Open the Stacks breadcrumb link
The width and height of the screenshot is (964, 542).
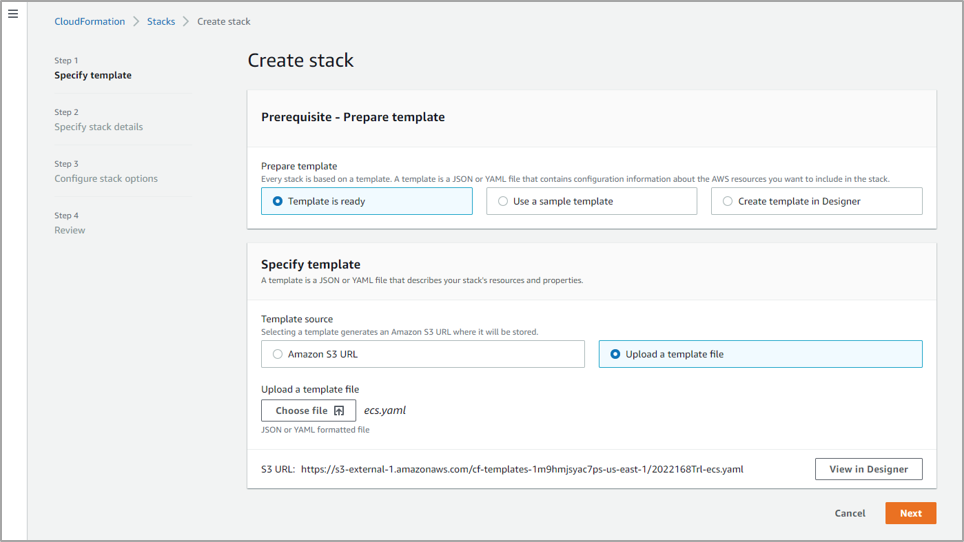point(161,22)
